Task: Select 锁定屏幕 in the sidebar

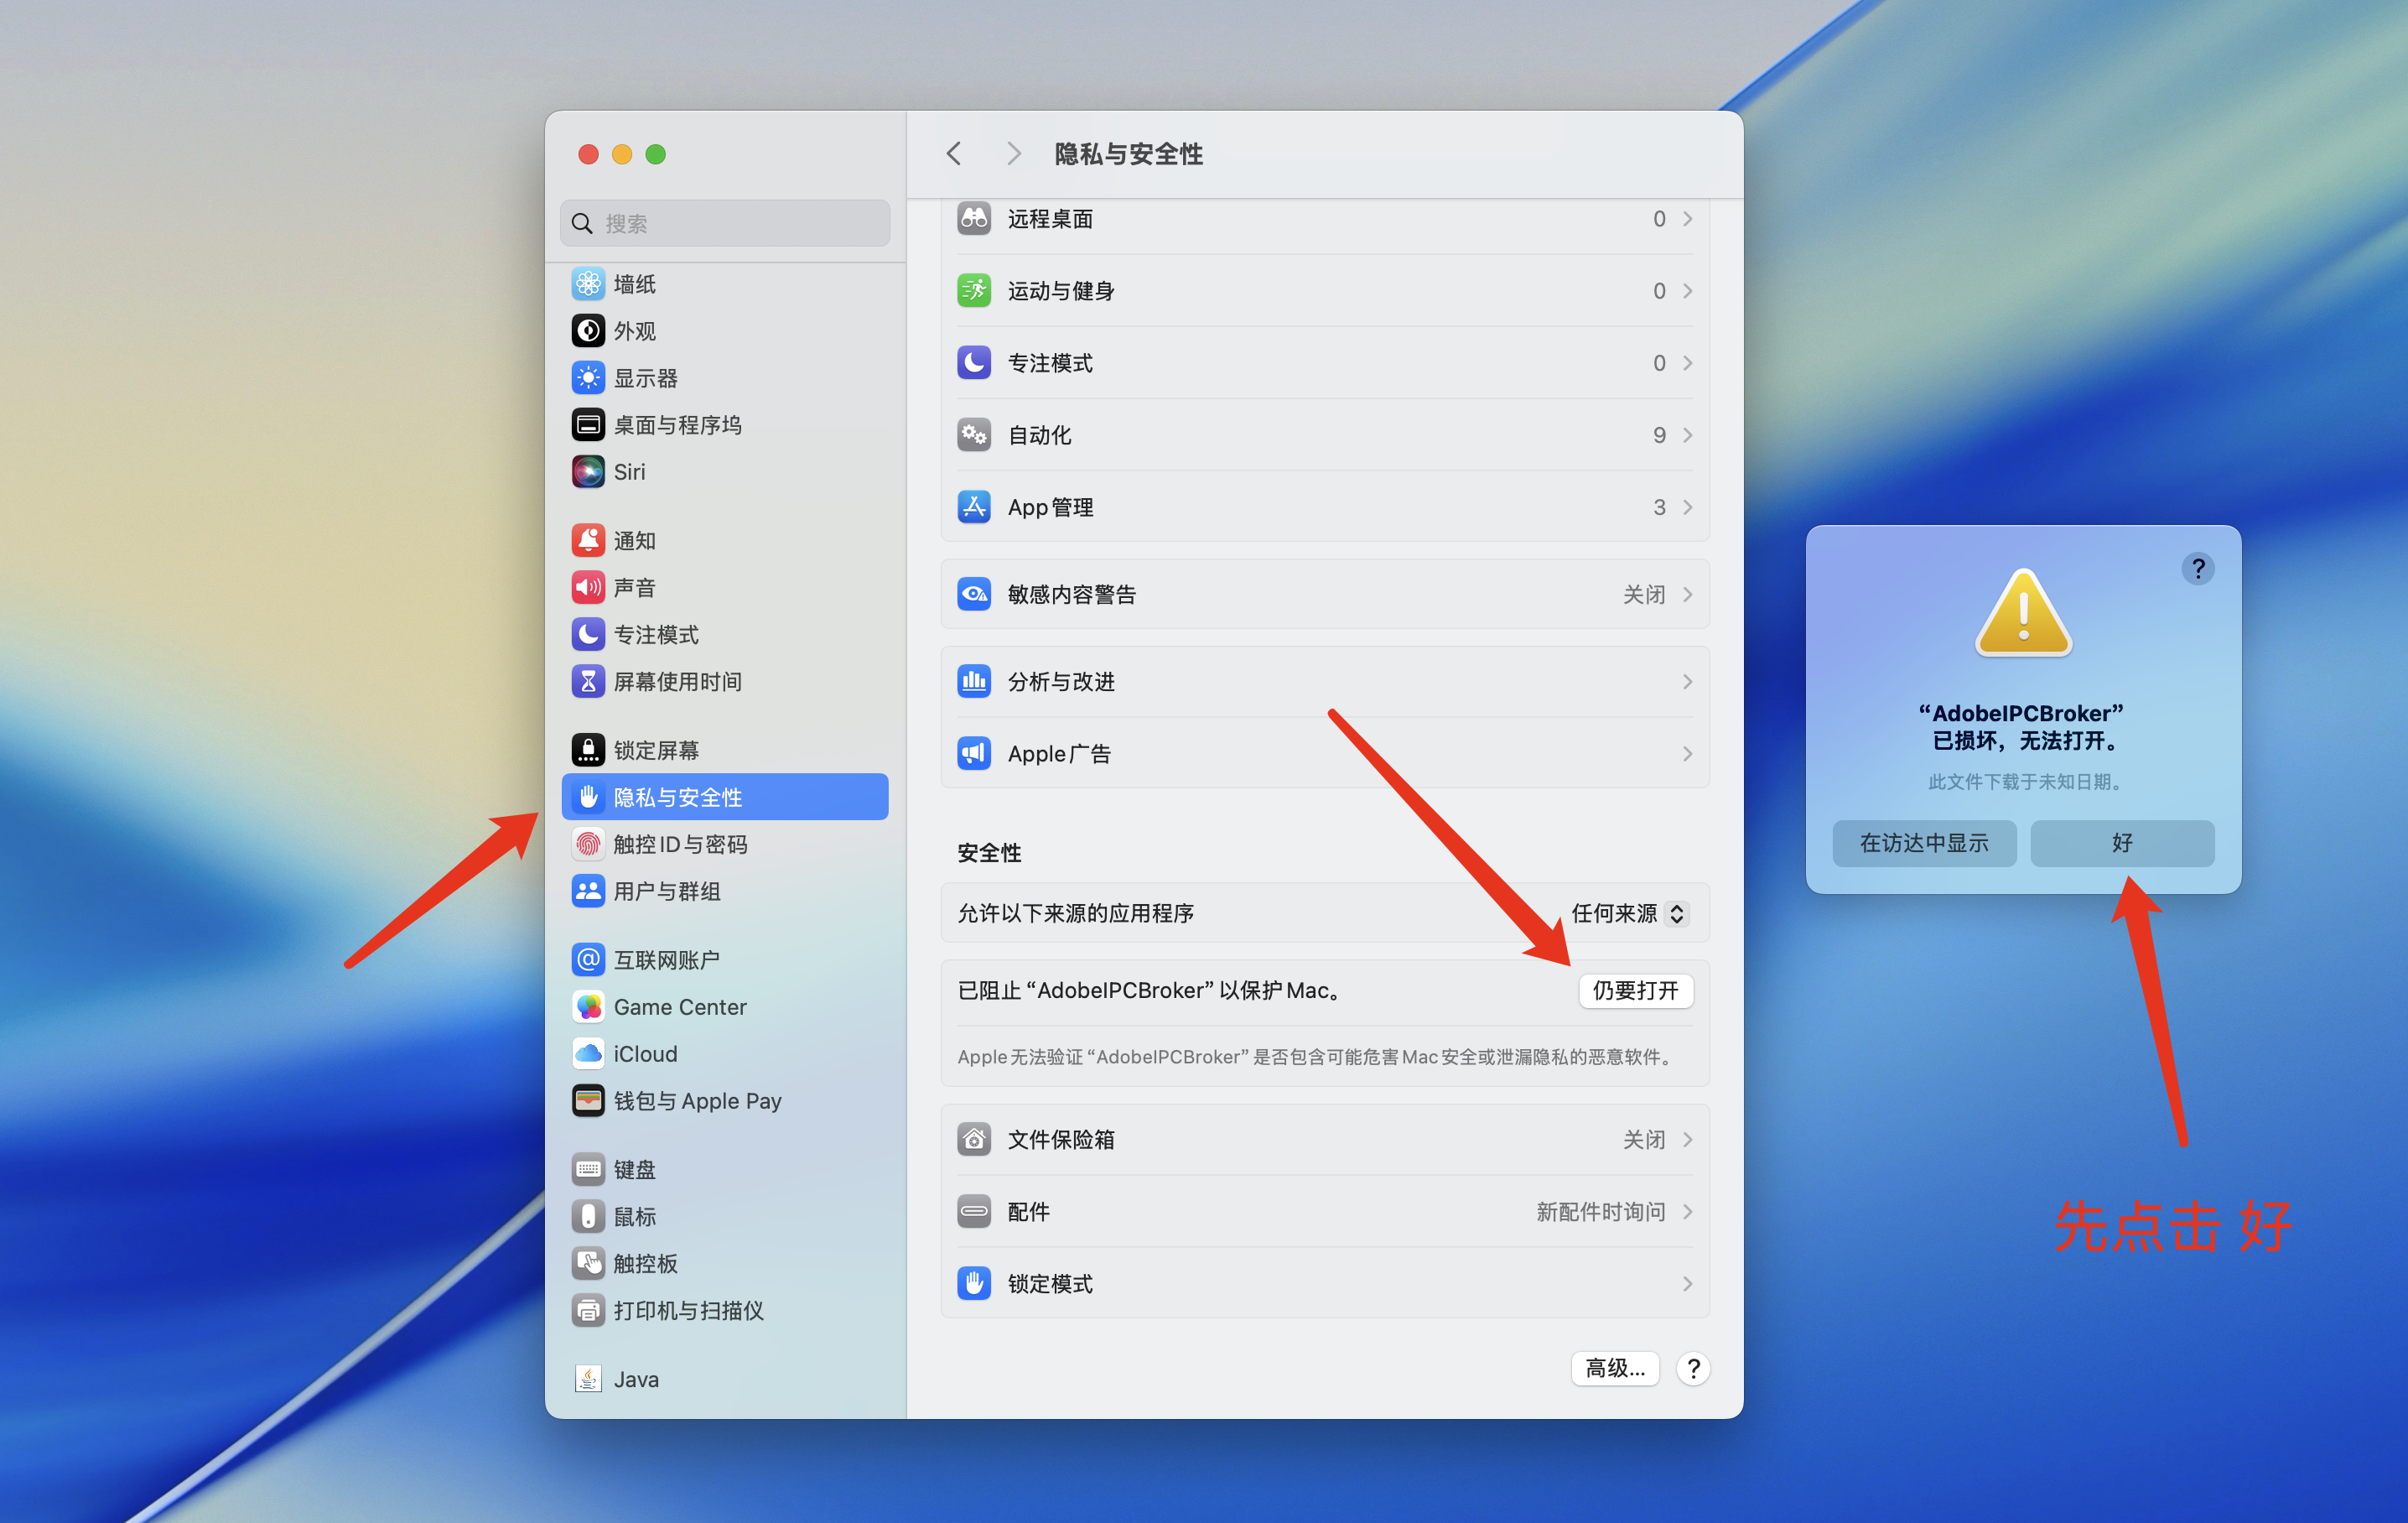Action: coord(725,750)
